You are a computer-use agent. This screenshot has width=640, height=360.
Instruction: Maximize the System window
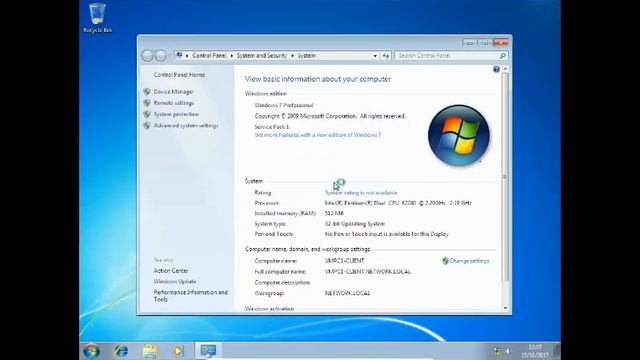pyautogui.click(x=484, y=42)
